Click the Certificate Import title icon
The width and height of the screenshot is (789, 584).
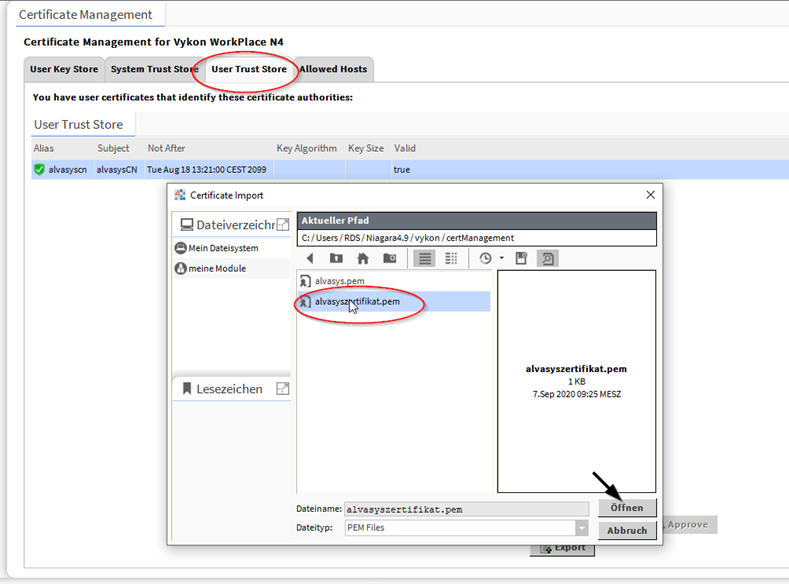click(x=180, y=195)
